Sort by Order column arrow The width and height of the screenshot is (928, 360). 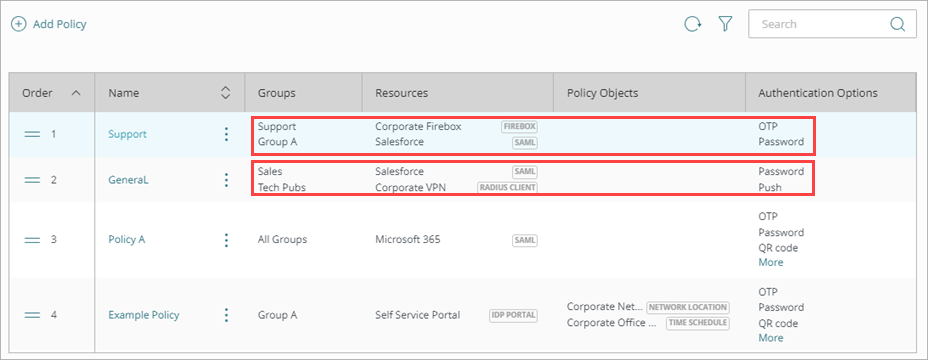pyautogui.click(x=76, y=93)
